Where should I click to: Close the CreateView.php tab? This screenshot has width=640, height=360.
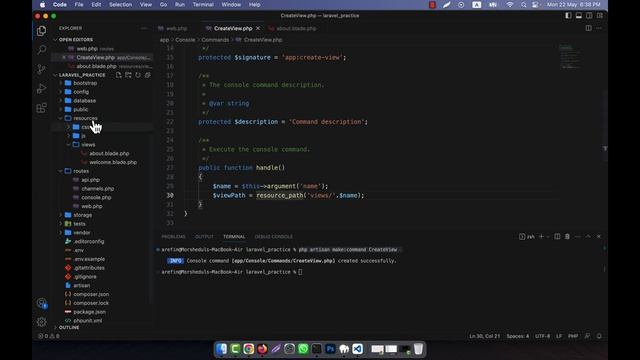[x=258, y=29]
